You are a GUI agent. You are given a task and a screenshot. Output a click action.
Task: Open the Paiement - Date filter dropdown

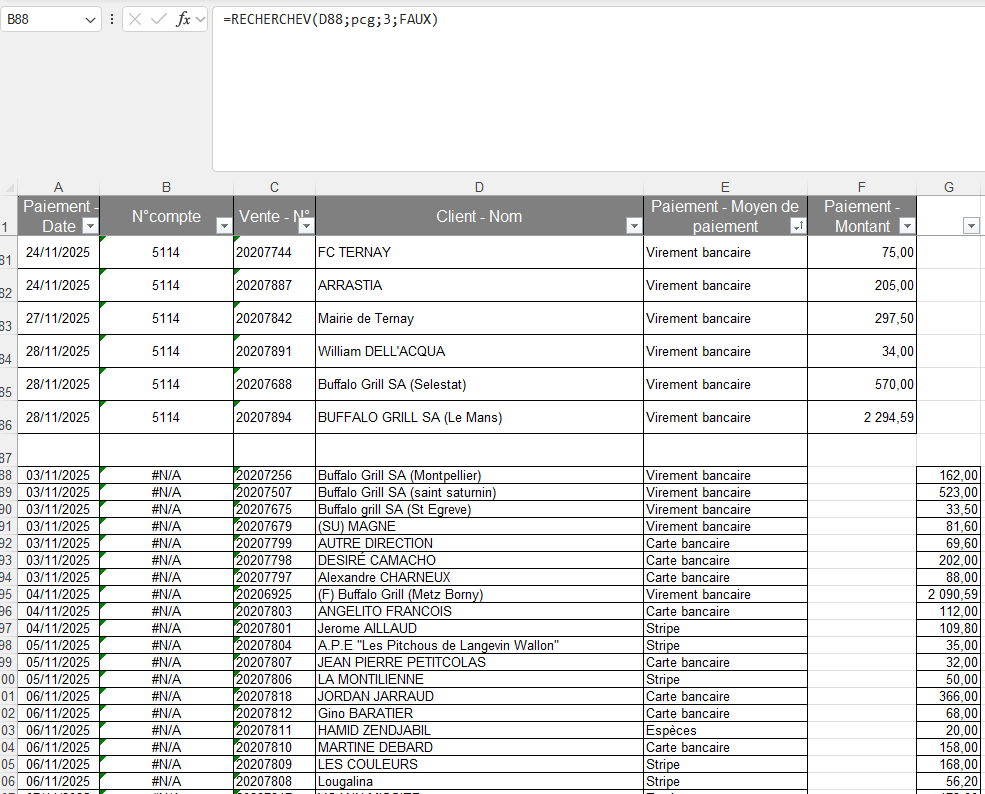(x=90, y=226)
